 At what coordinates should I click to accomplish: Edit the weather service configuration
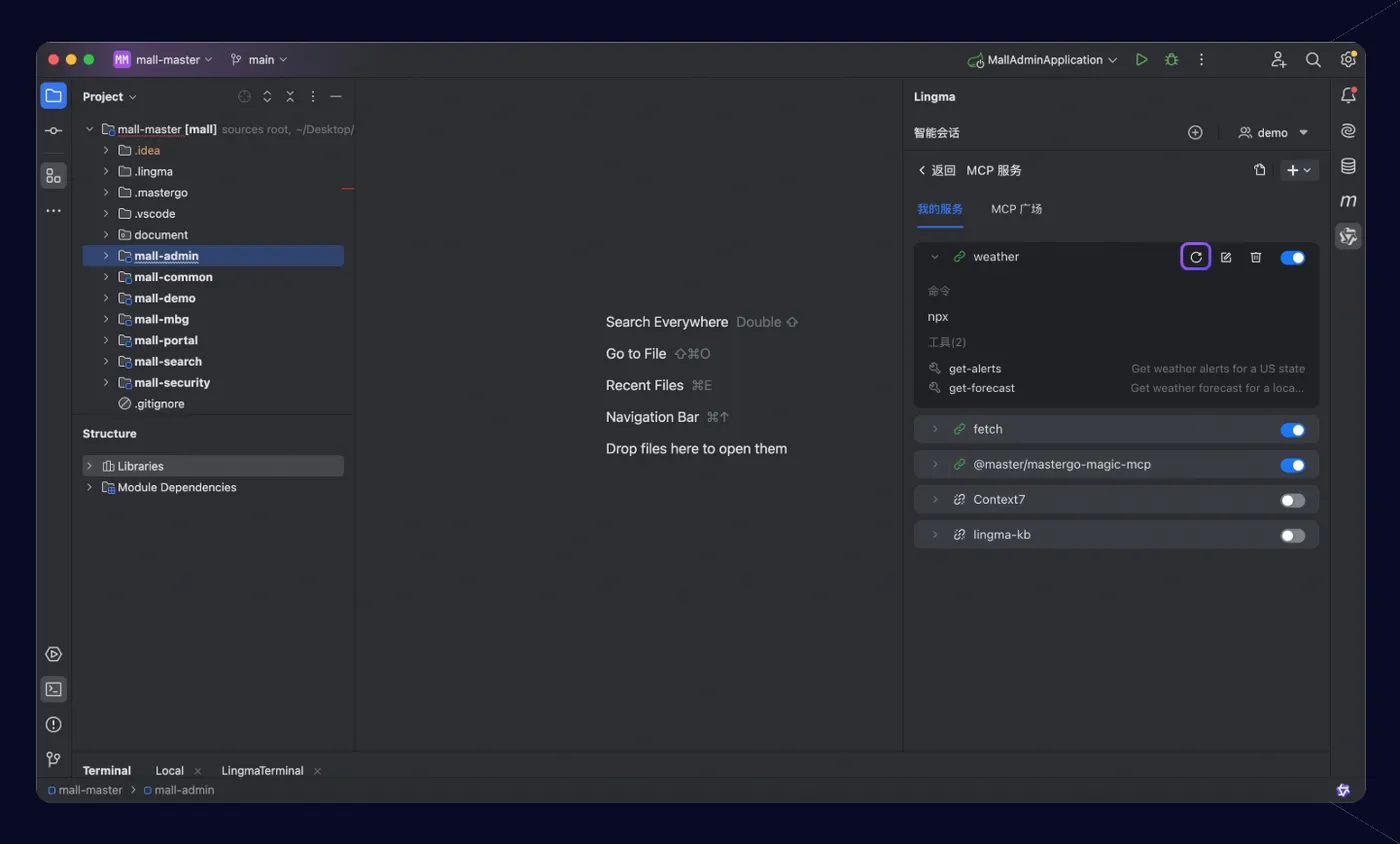click(1226, 257)
